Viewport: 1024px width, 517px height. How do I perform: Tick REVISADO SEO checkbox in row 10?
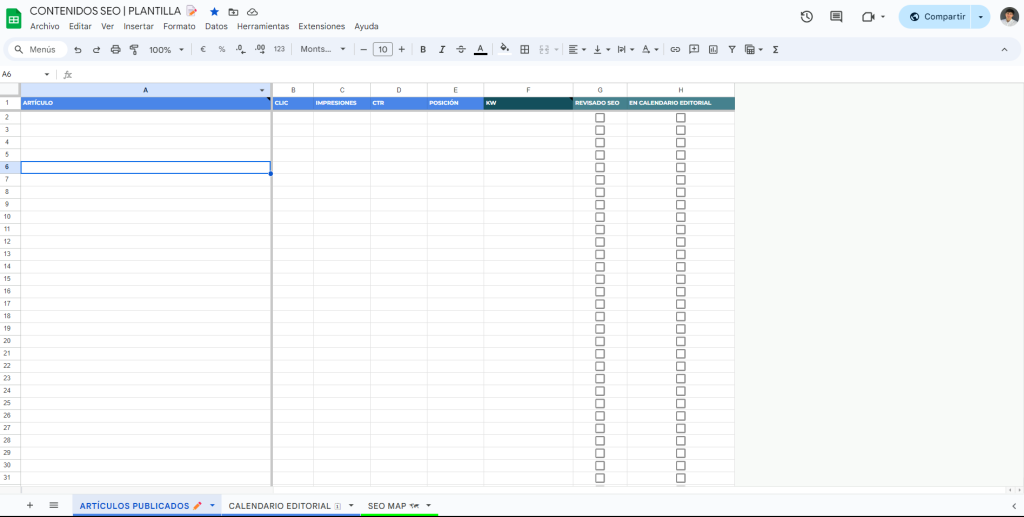(600, 217)
